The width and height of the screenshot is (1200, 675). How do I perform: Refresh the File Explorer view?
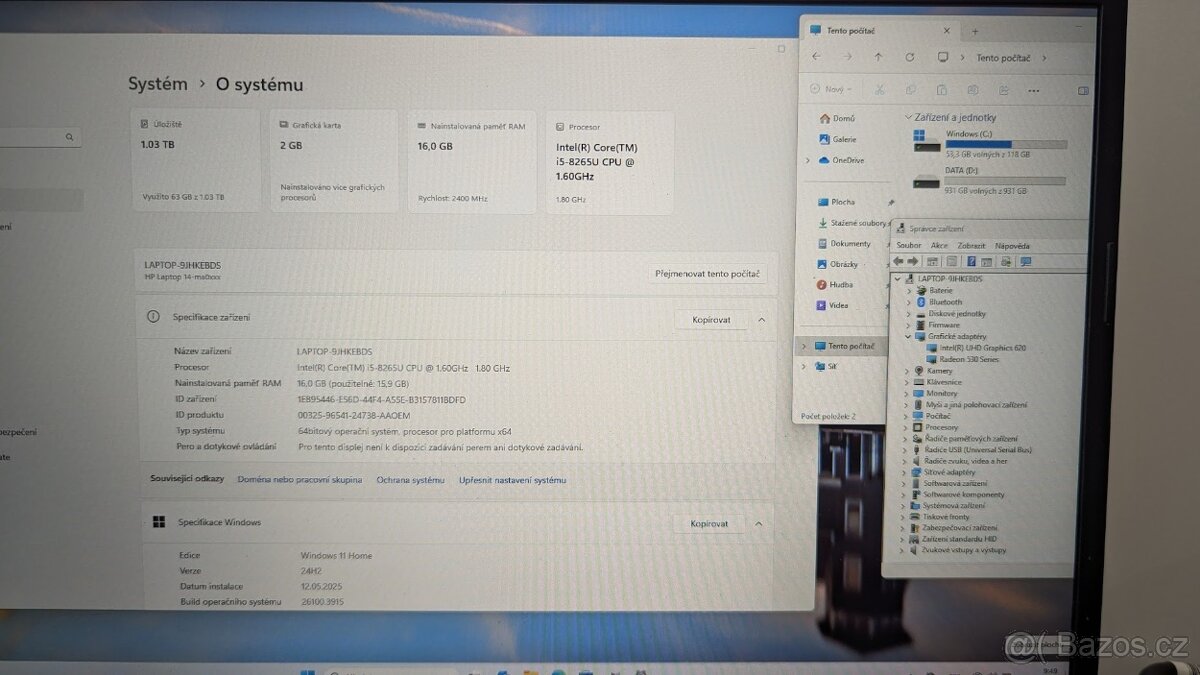[909, 57]
